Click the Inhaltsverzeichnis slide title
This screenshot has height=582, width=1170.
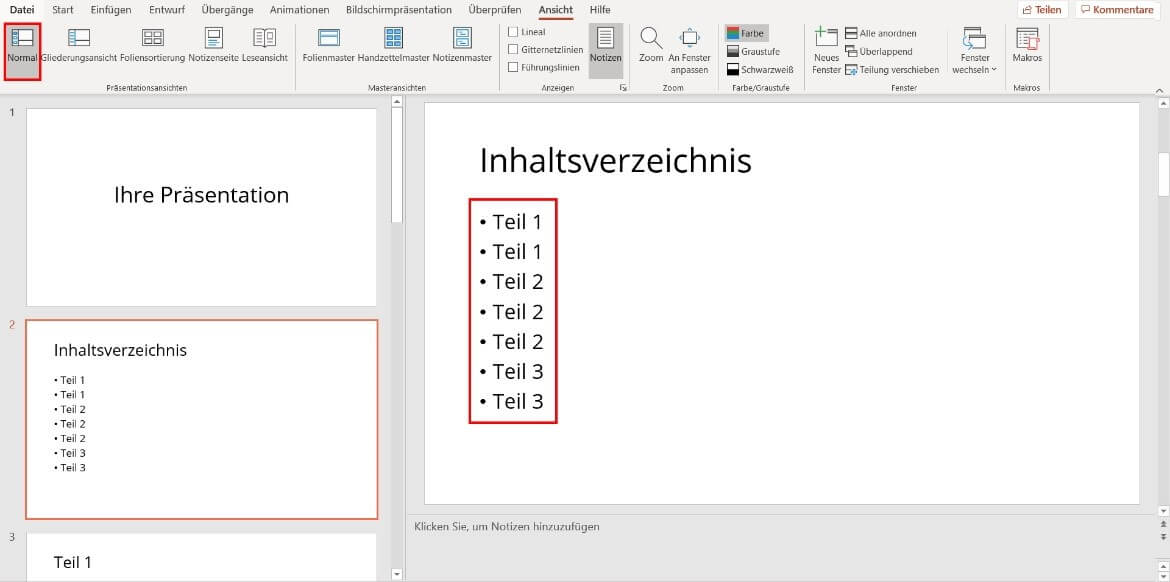615,160
